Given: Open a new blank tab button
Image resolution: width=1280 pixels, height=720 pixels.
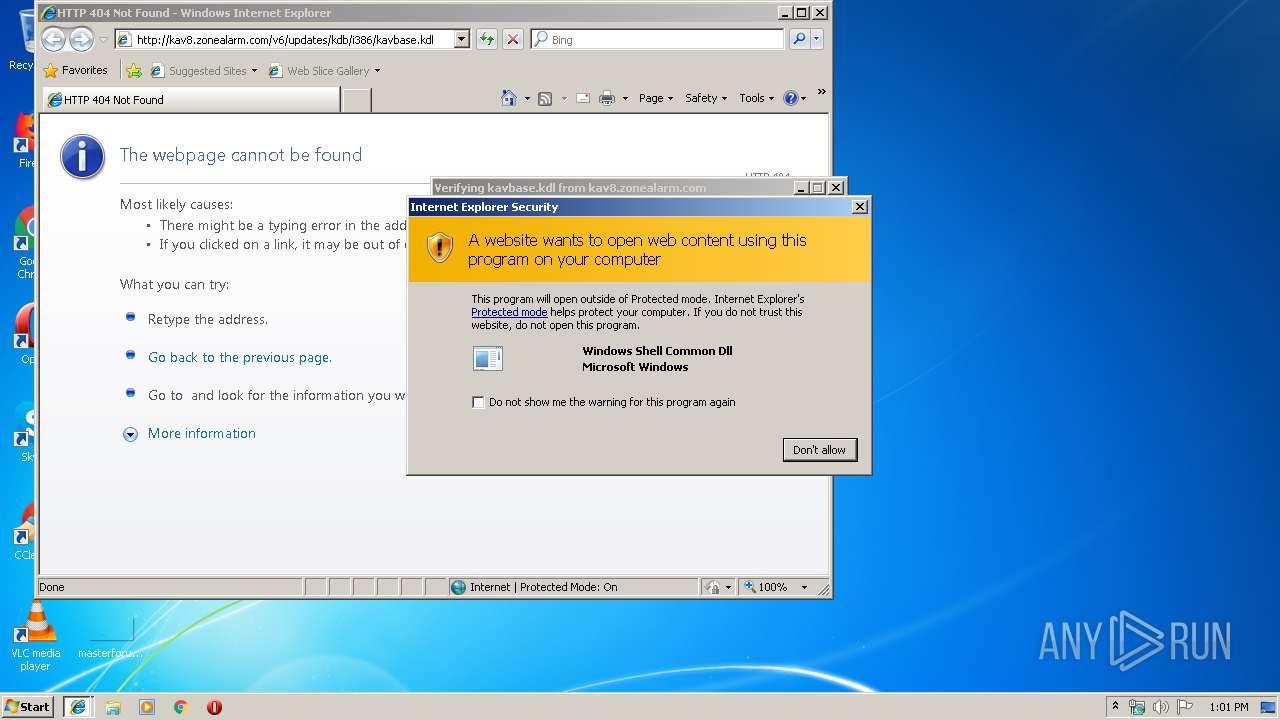Looking at the screenshot, I should coord(357,100).
